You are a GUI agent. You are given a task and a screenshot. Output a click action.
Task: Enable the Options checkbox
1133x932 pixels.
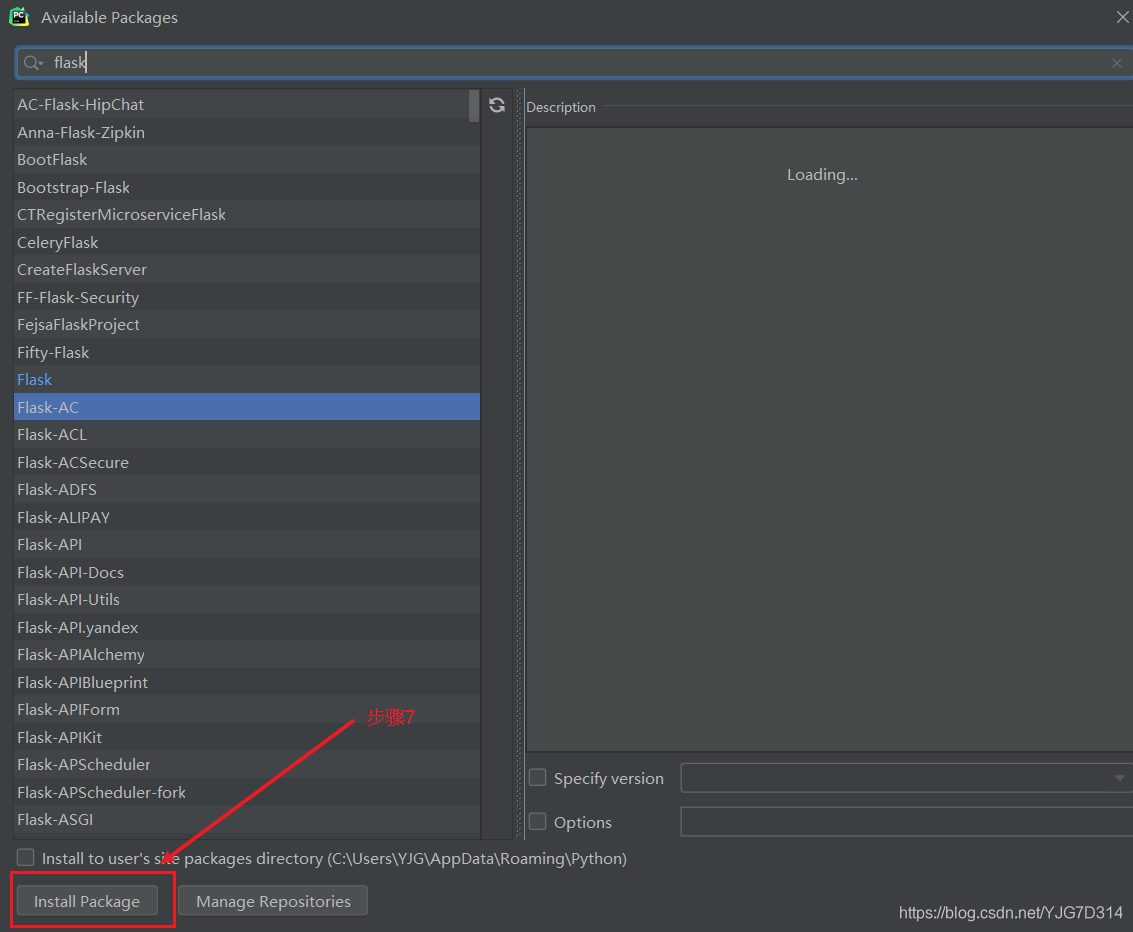click(538, 821)
